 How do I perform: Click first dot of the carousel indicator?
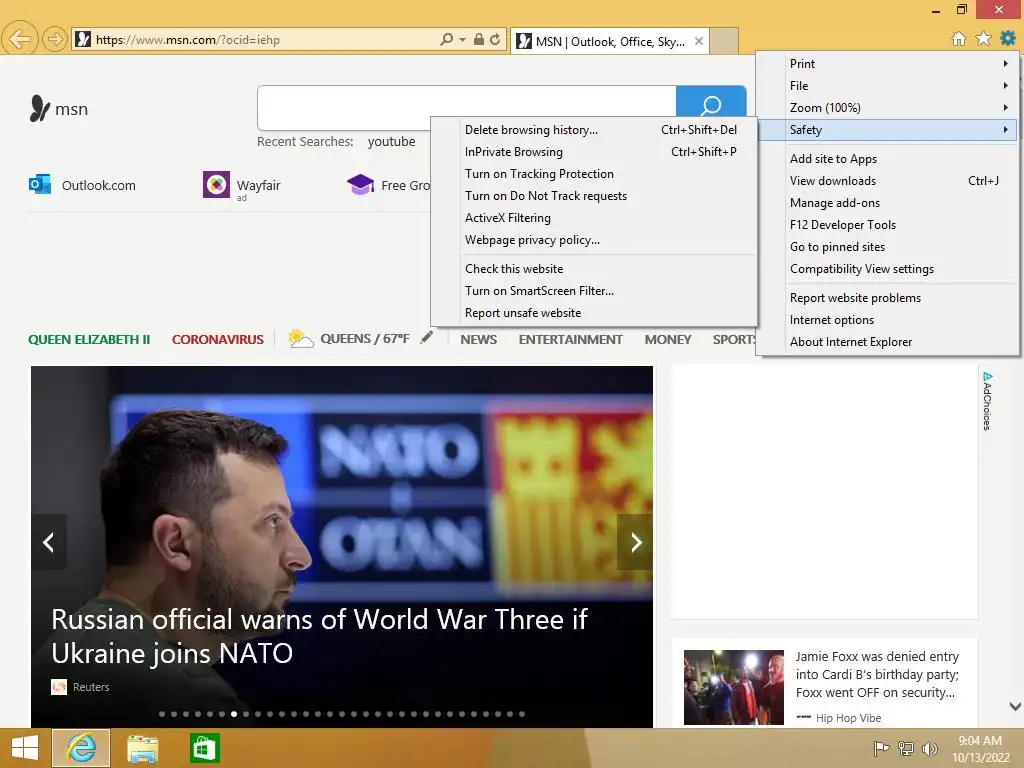162,714
